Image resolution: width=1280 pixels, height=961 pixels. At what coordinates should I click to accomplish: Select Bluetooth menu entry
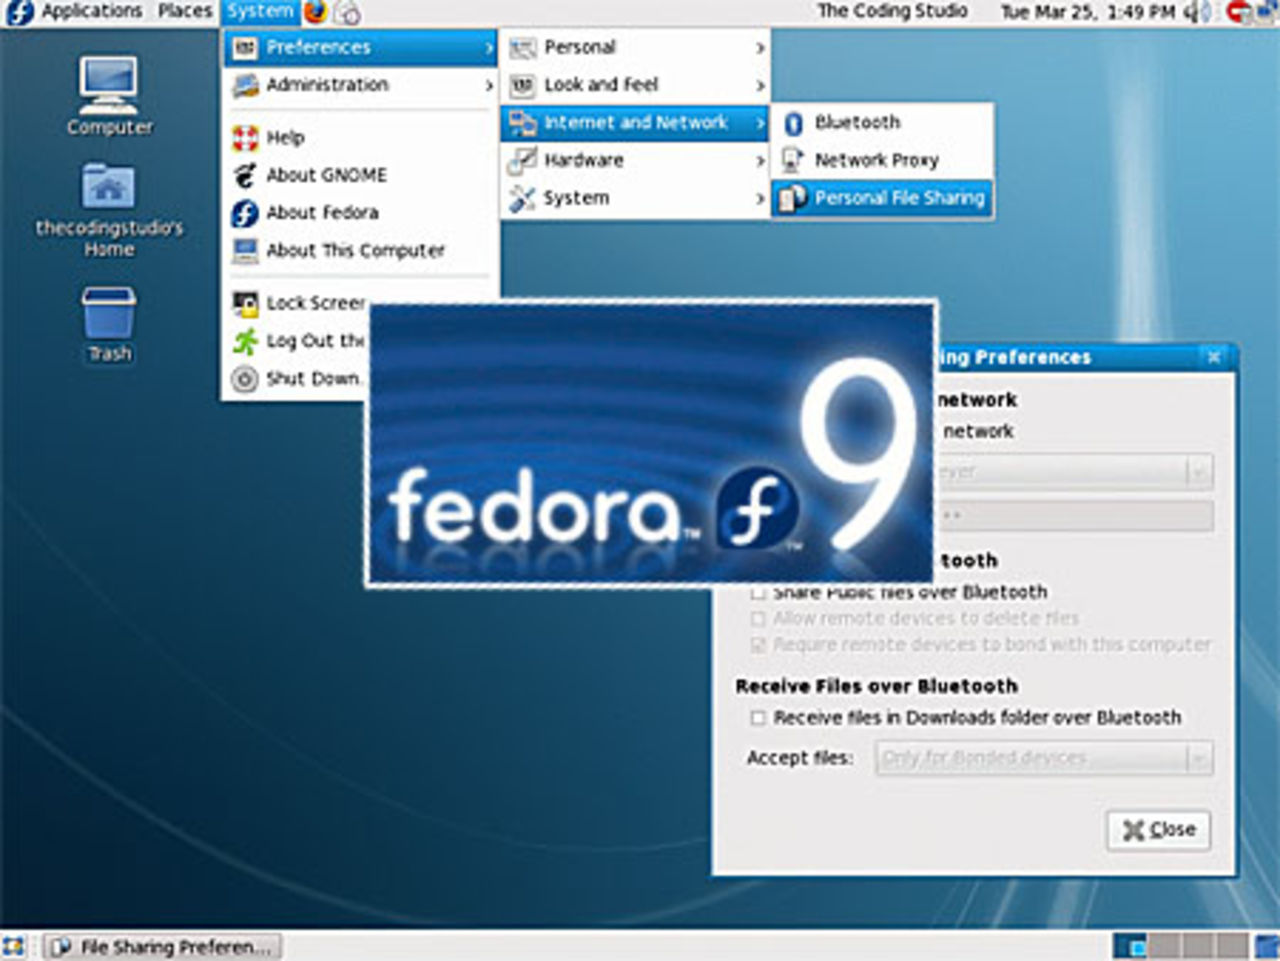point(883,123)
